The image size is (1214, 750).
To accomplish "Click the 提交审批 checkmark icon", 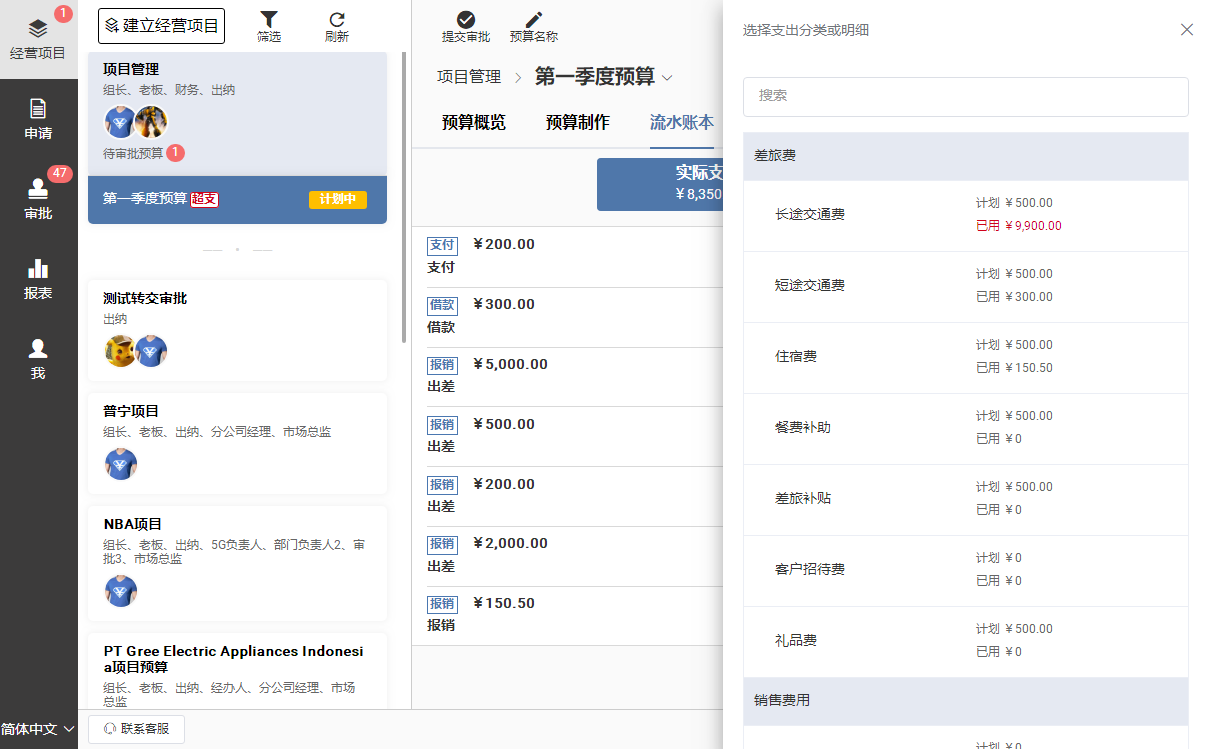I will 466,20.
